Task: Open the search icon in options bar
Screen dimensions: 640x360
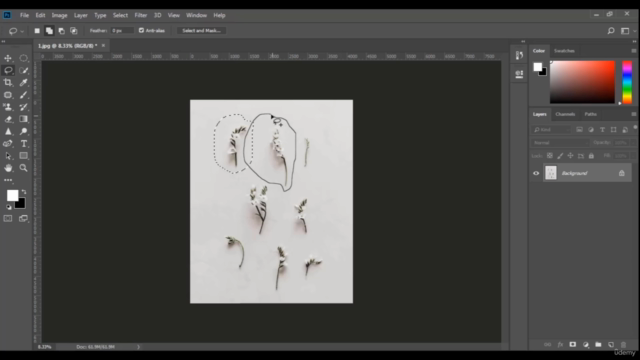Action: tap(611, 31)
